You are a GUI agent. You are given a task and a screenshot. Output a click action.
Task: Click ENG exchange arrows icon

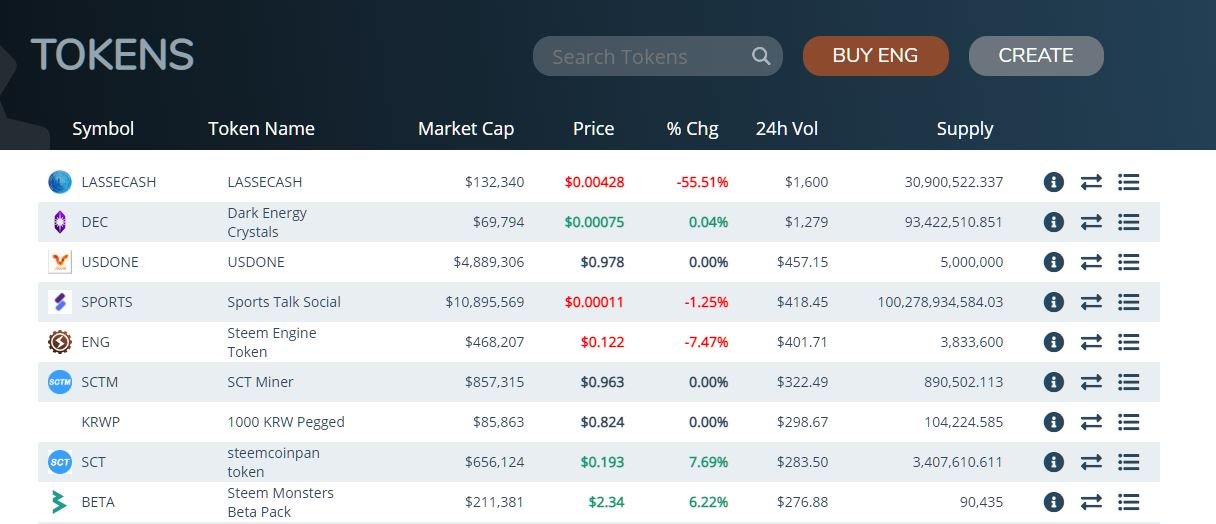point(1091,342)
